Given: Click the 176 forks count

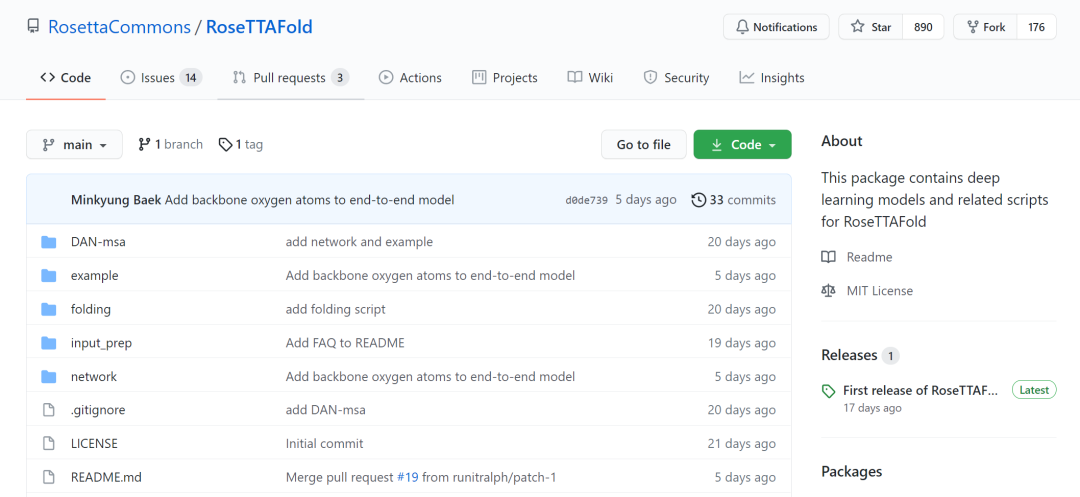Looking at the screenshot, I should (1037, 28).
